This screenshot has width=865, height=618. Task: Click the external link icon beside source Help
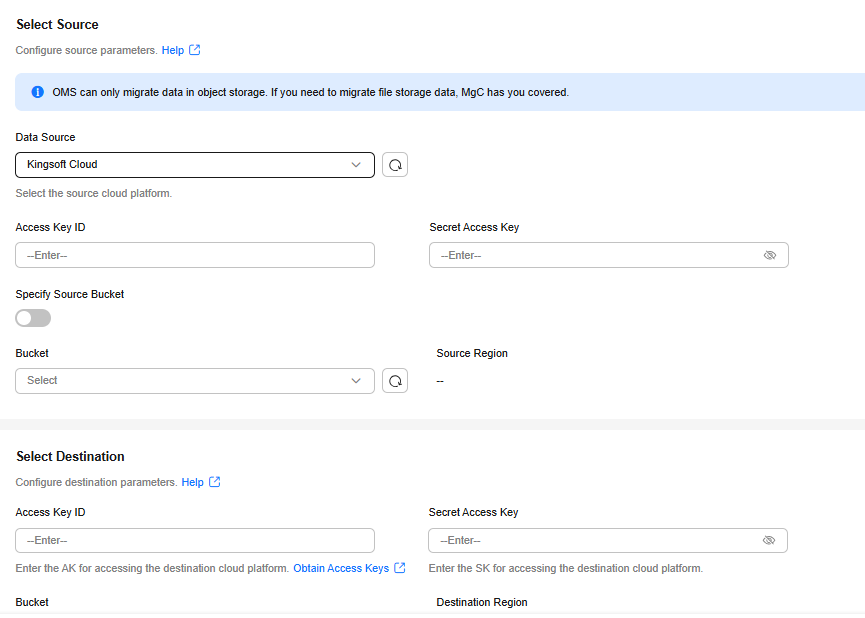[x=195, y=50]
